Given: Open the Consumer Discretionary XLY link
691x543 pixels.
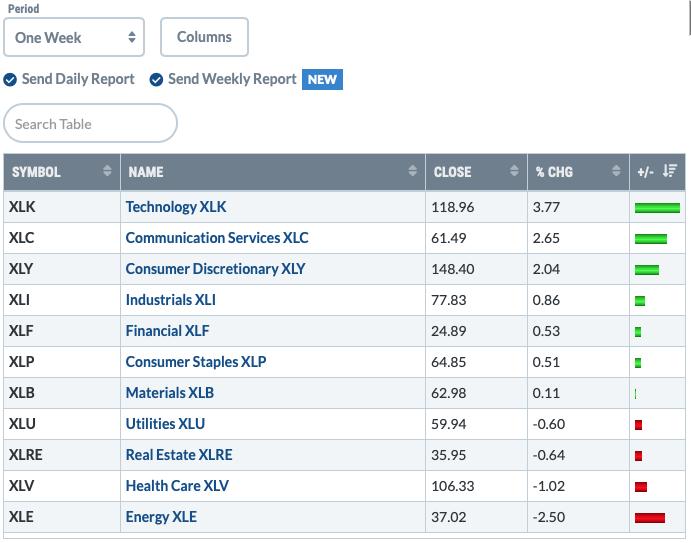Looking at the screenshot, I should point(215,269).
